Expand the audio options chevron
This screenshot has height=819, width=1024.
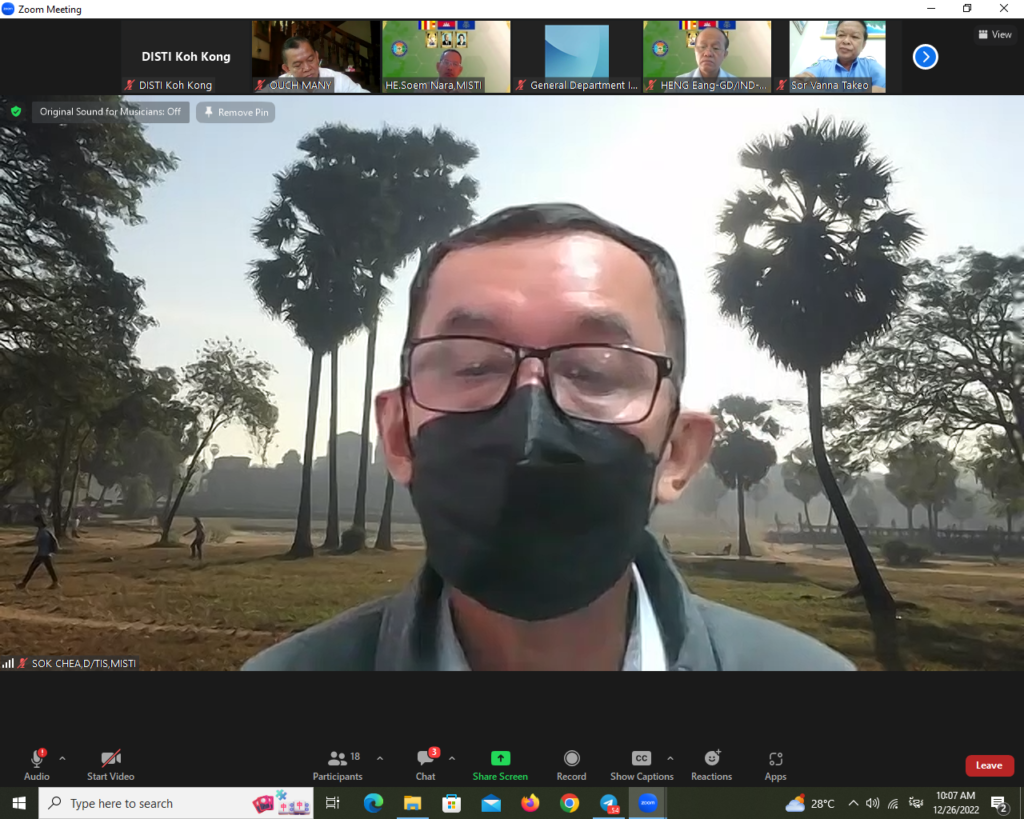(x=62, y=758)
